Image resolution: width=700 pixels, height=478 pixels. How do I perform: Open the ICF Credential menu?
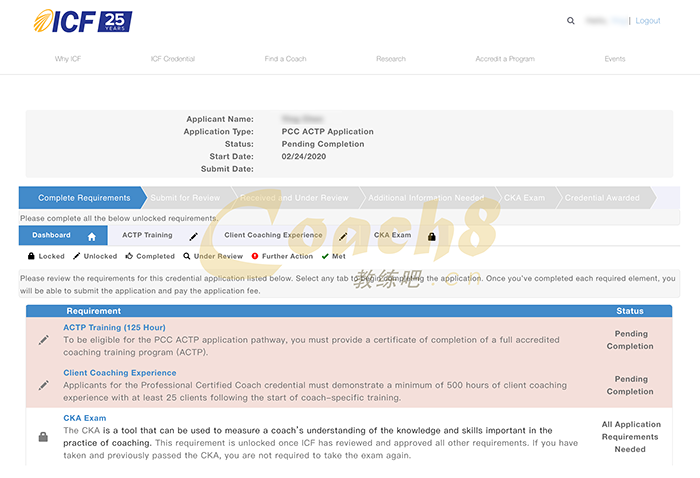(173, 59)
